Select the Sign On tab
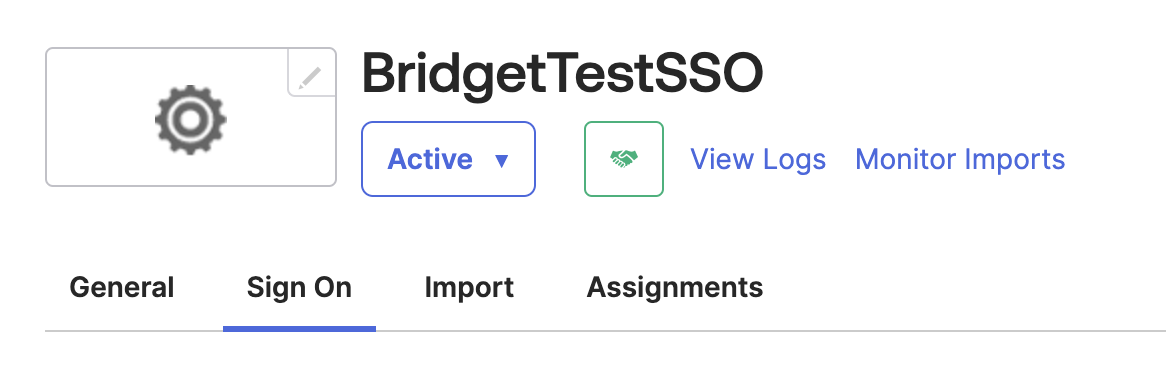The width and height of the screenshot is (1166, 372). pos(299,287)
